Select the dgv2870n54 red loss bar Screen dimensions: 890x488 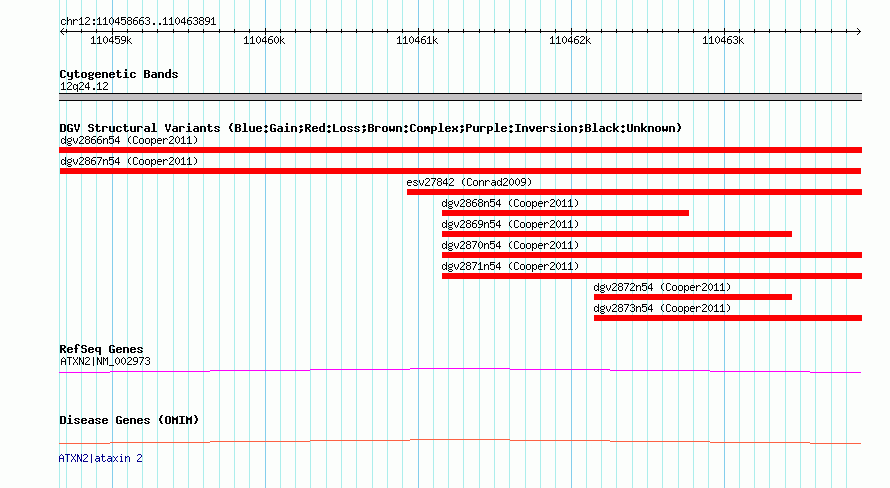(652, 255)
